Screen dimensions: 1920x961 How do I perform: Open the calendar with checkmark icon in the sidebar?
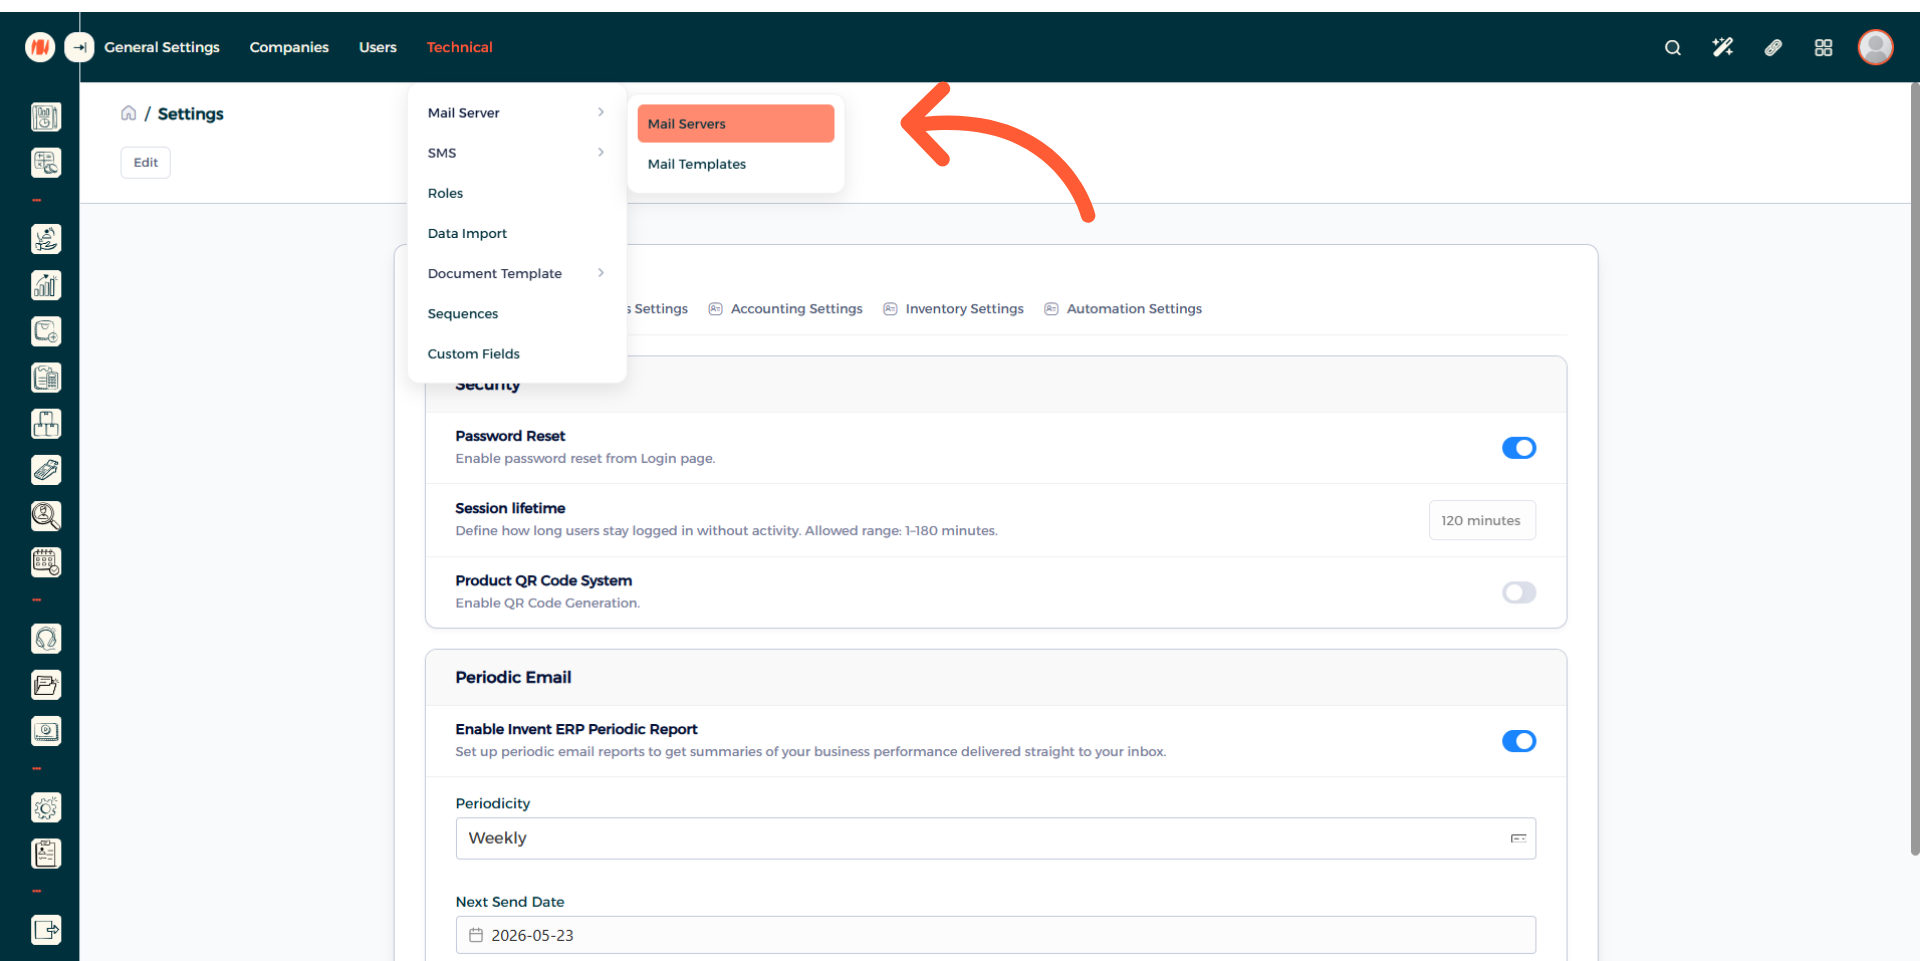click(46, 562)
